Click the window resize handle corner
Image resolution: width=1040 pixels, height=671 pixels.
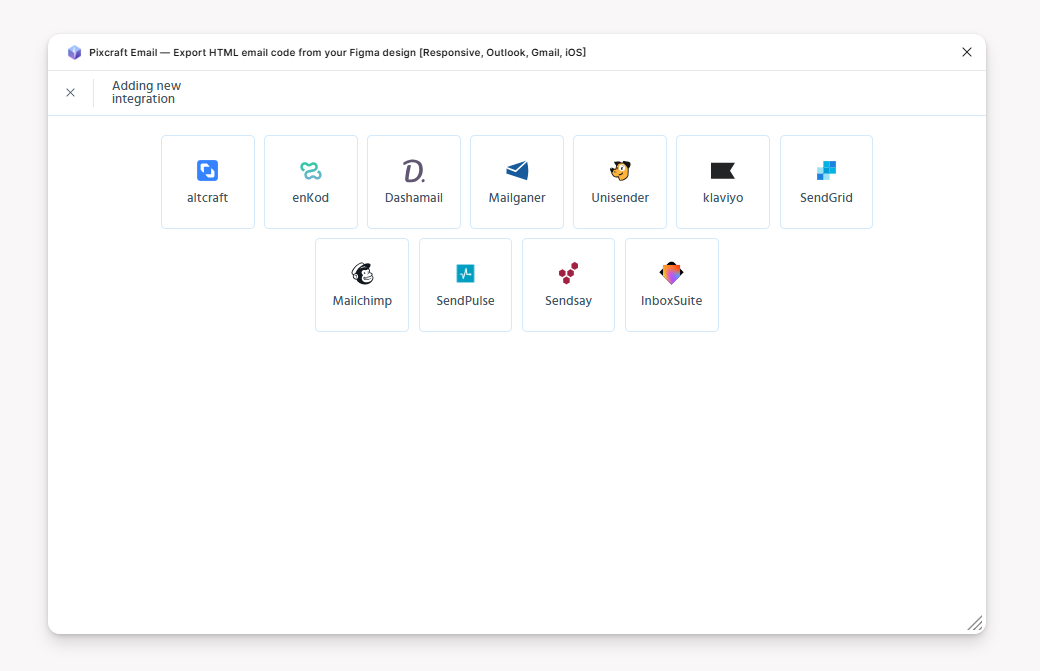click(x=974, y=623)
